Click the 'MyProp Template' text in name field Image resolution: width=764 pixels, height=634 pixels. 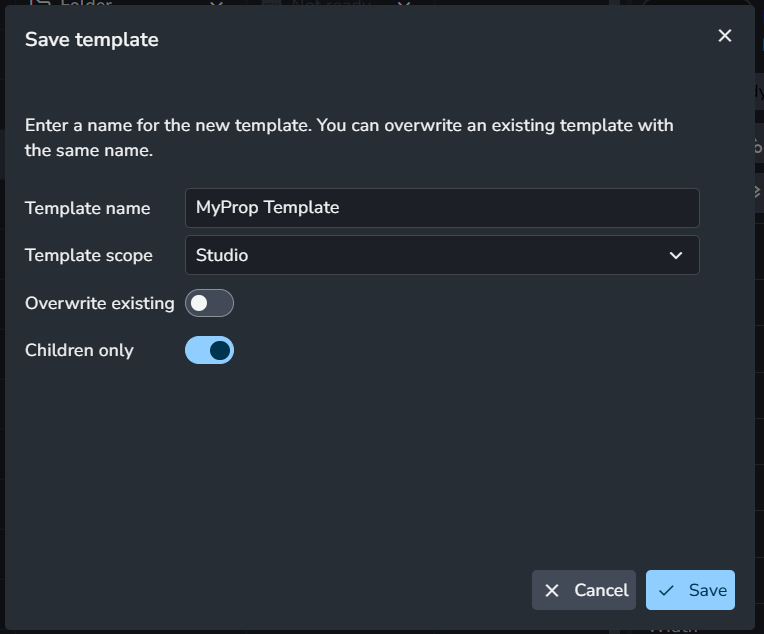(267, 208)
